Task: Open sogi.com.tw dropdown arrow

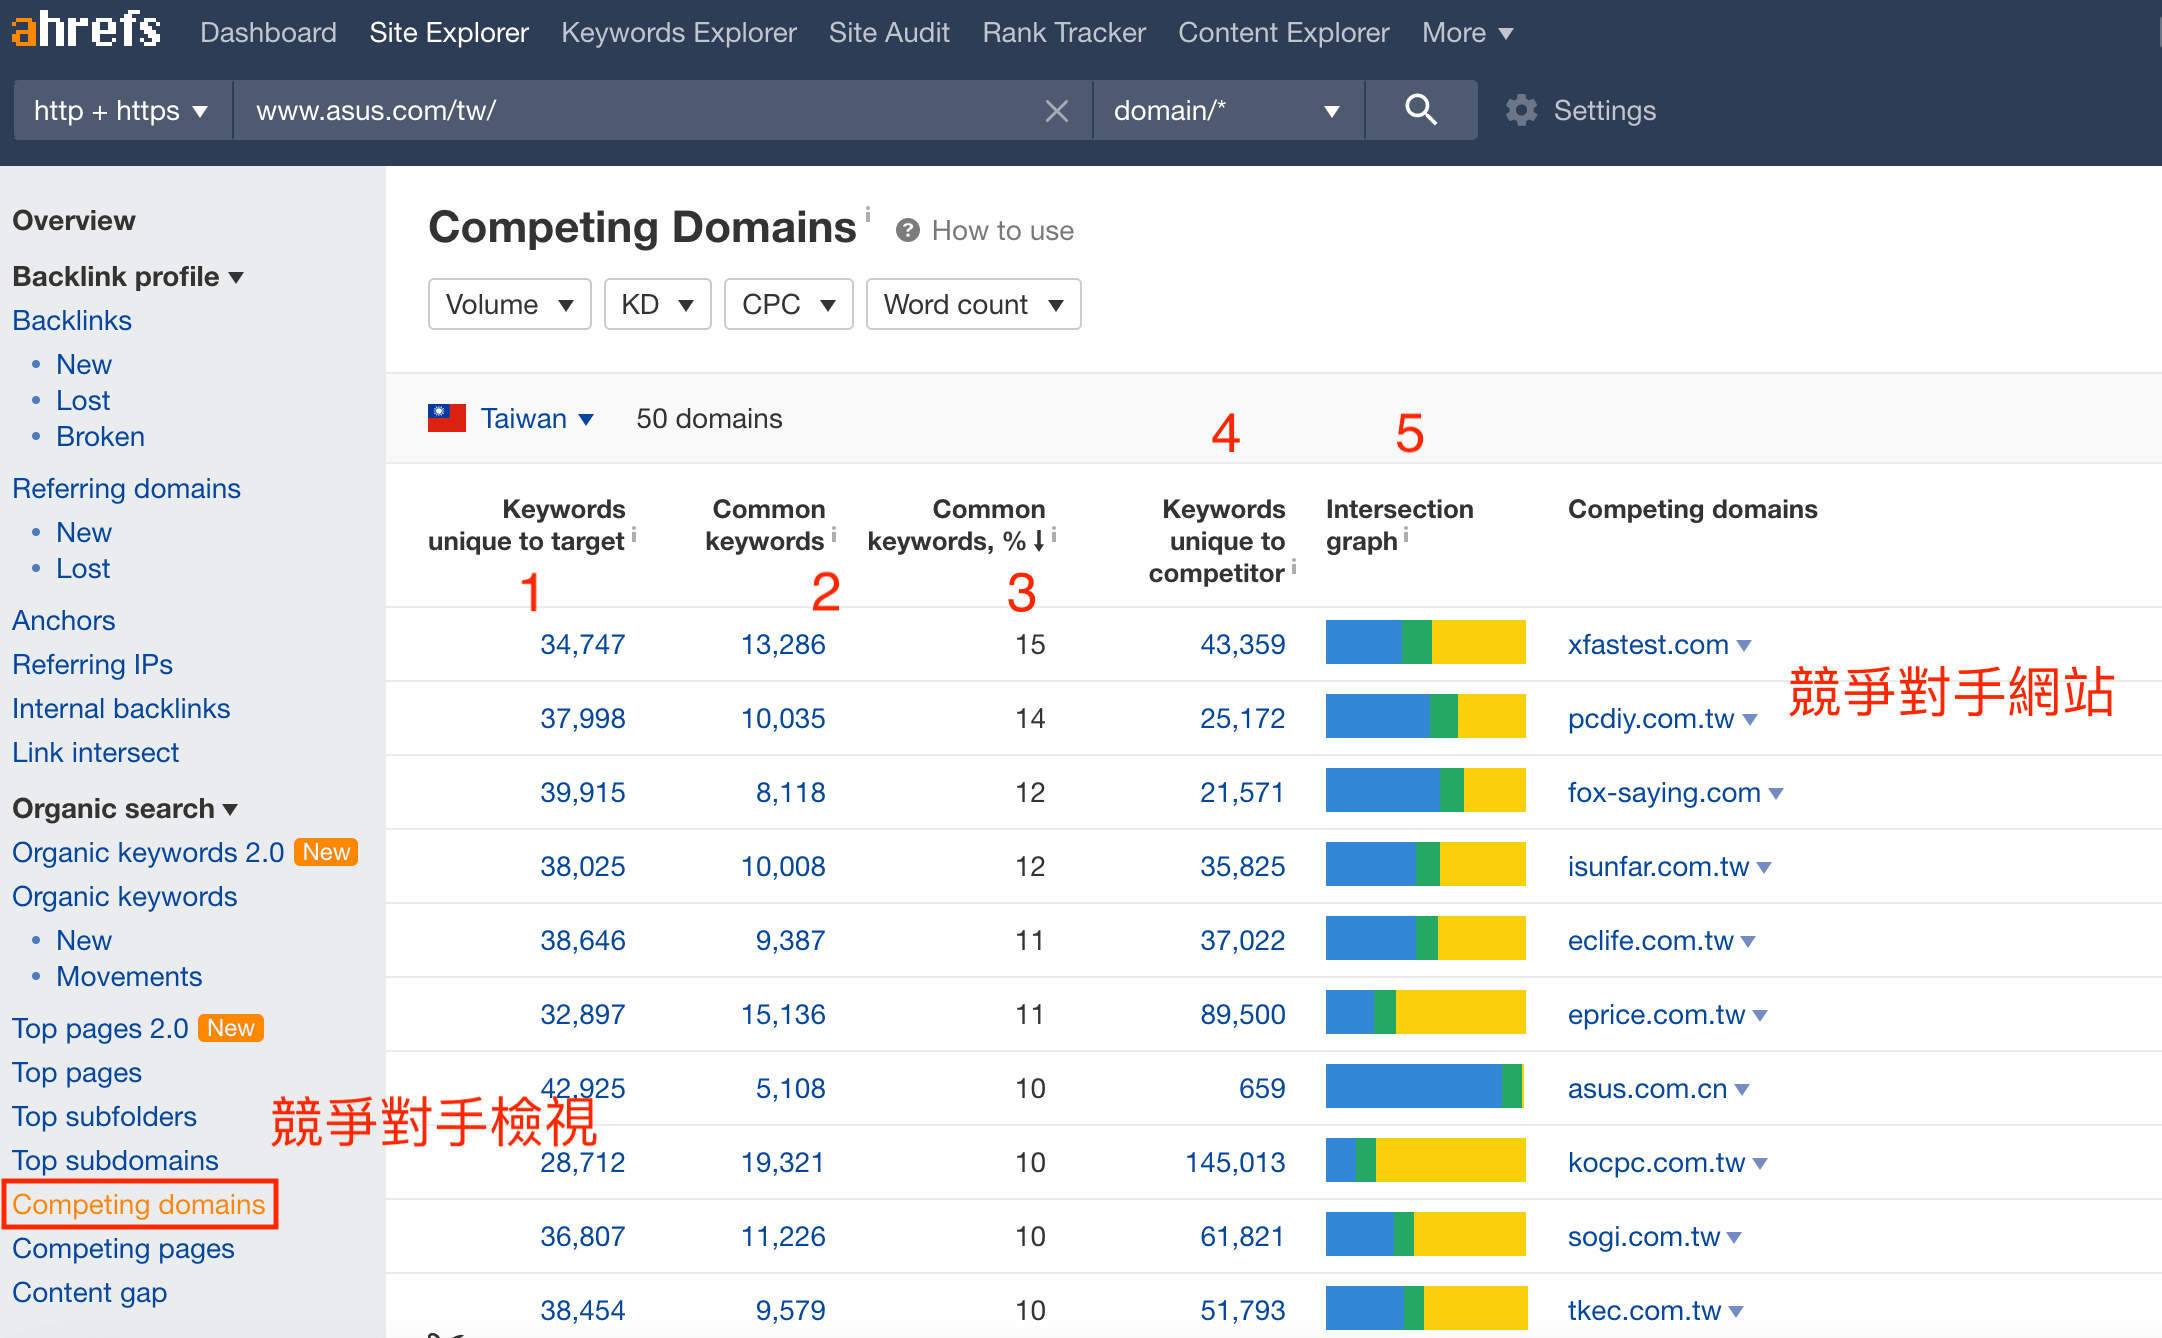Action: tap(1734, 1237)
